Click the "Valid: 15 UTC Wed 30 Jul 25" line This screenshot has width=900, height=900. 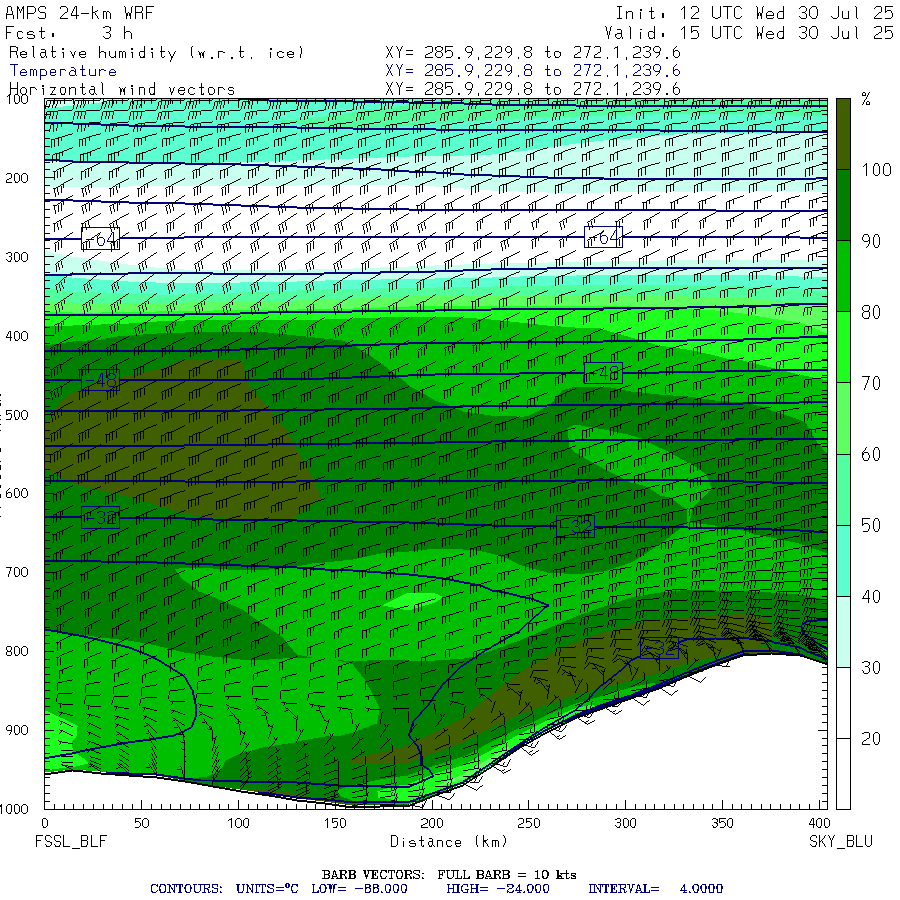(x=748, y=33)
